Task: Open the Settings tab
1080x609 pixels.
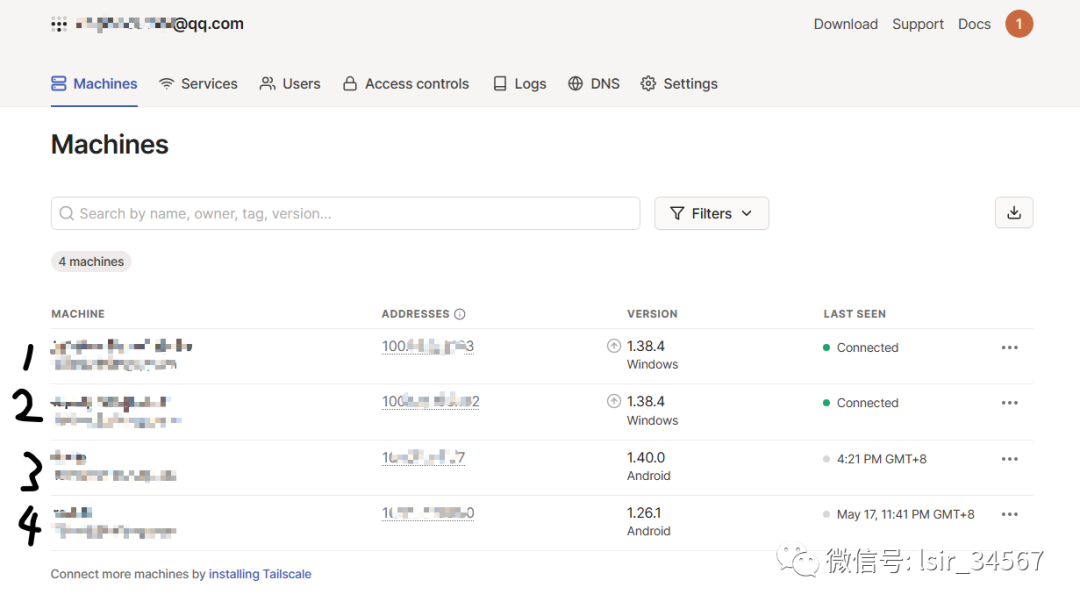Action: pos(679,84)
